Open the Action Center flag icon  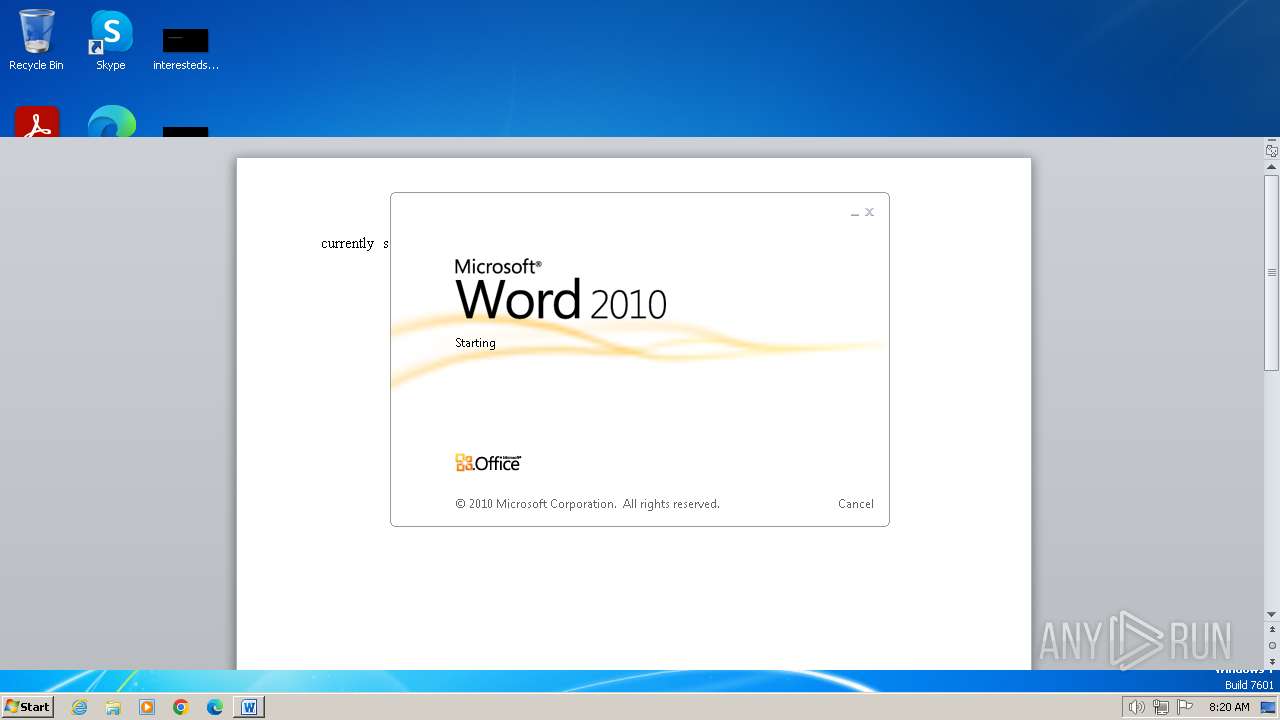click(1185, 707)
